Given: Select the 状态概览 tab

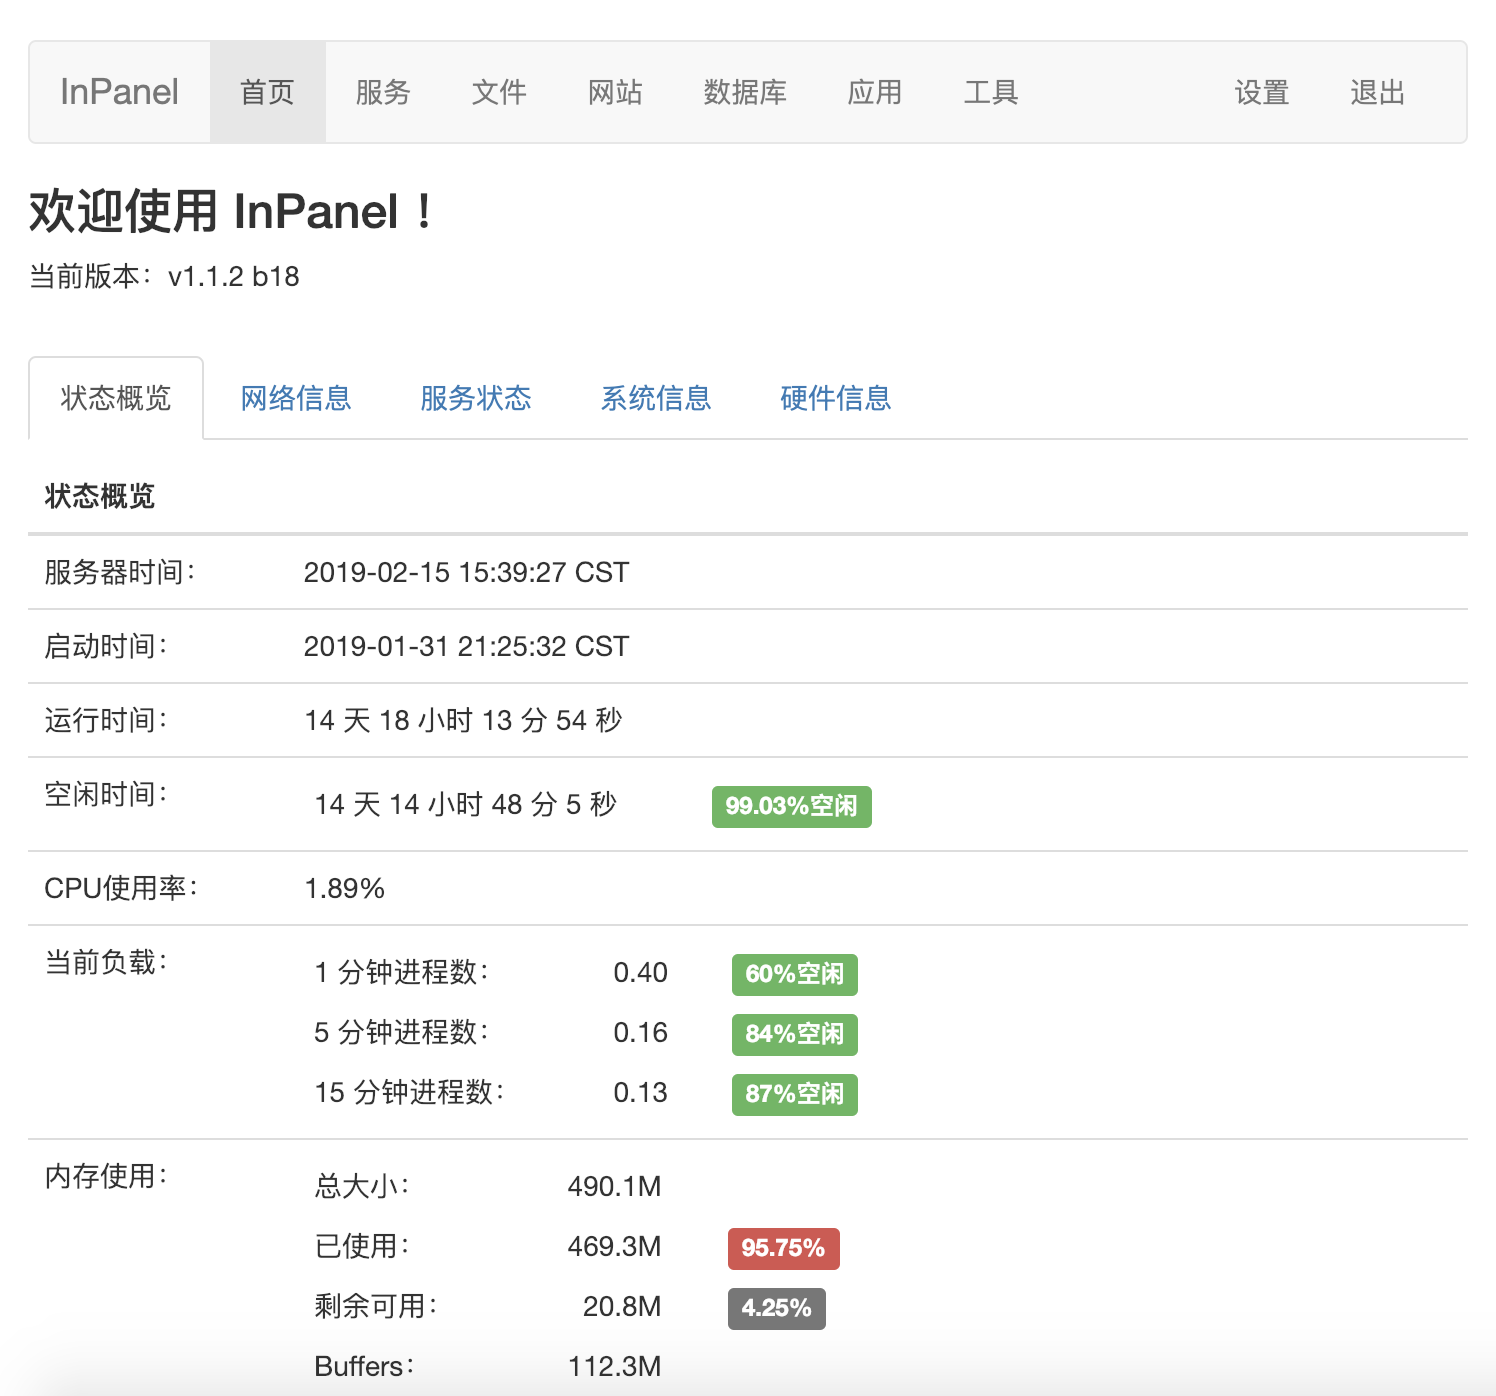Looking at the screenshot, I should coord(115,398).
